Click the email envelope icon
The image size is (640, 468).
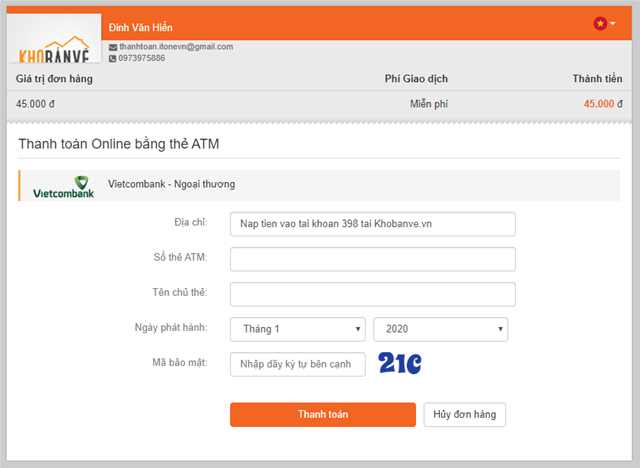pos(113,47)
